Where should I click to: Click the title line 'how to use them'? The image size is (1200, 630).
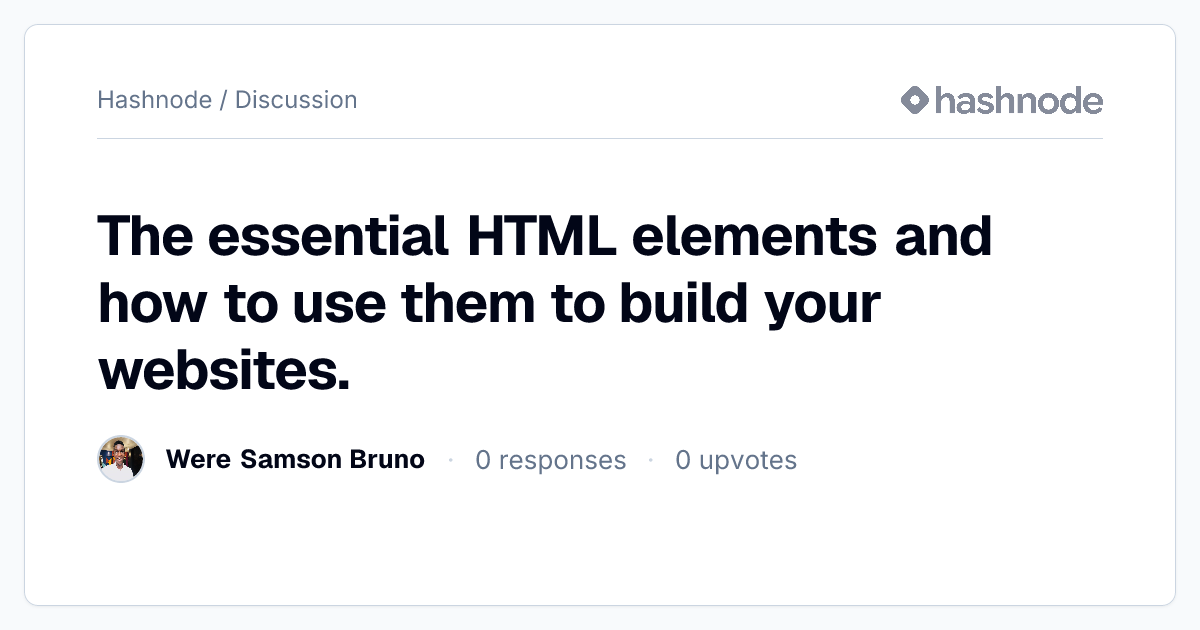tap(489, 304)
